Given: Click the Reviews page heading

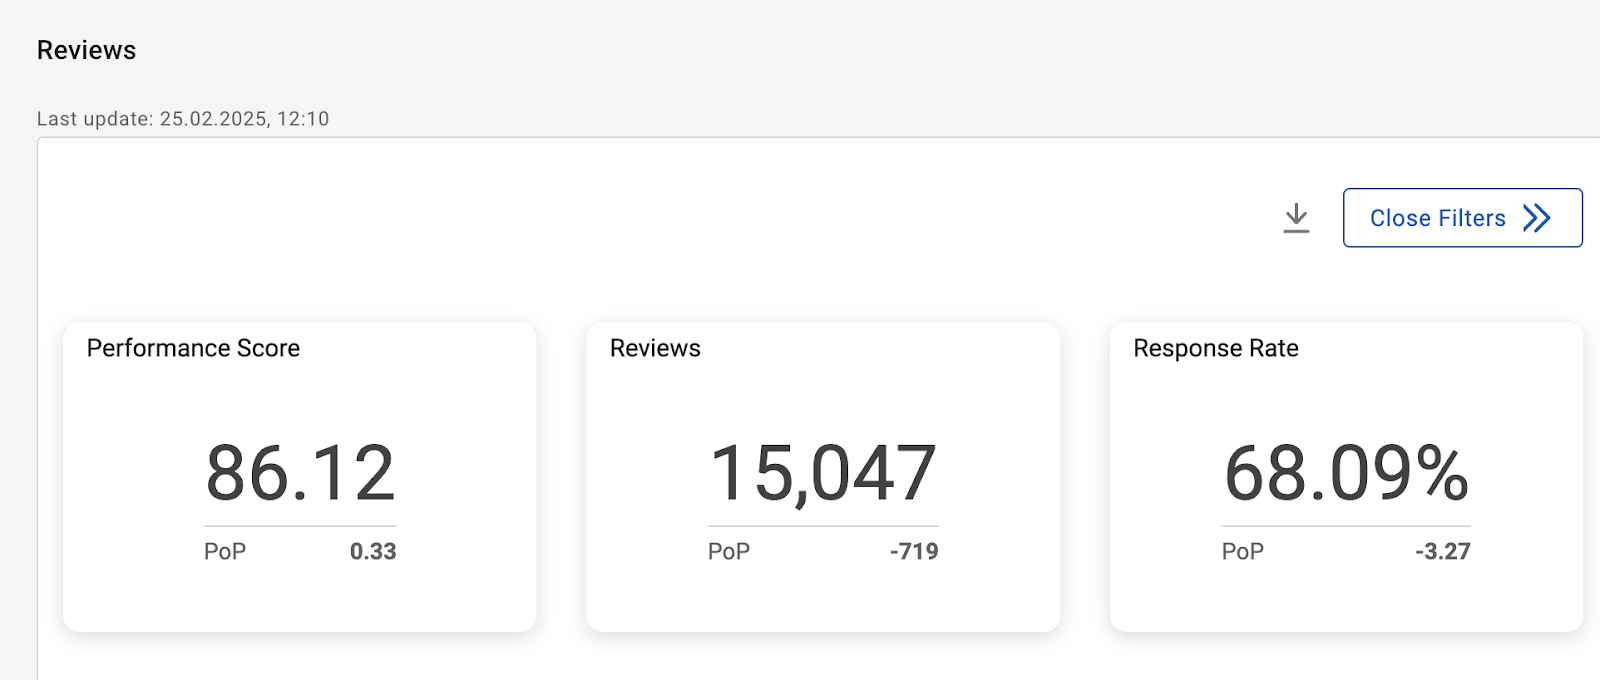Looking at the screenshot, I should tap(86, 50).
